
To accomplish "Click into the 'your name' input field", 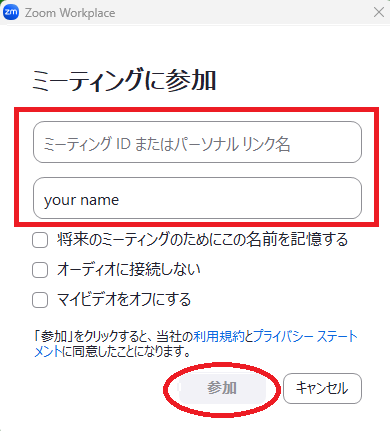I will [197, 198].
